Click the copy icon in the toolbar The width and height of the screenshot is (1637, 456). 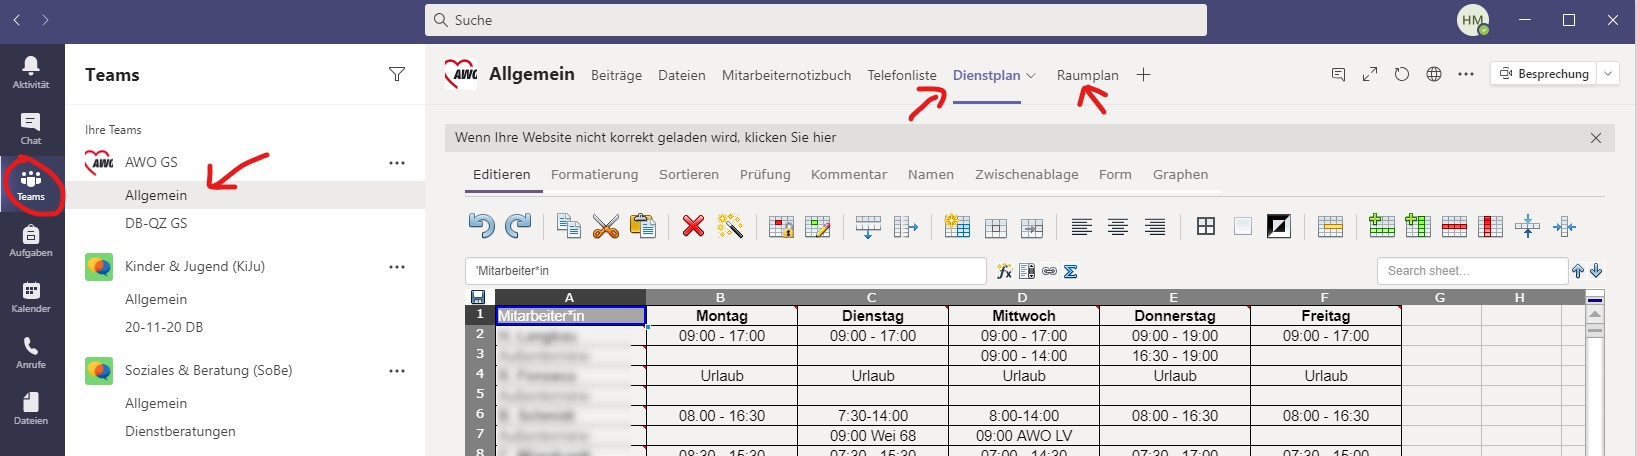click(569, 226)
